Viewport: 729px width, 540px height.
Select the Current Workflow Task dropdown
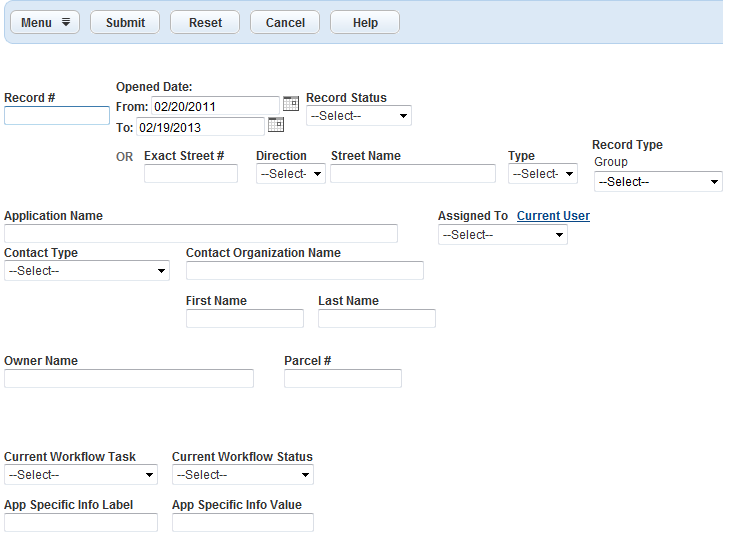tap(81, 475)
